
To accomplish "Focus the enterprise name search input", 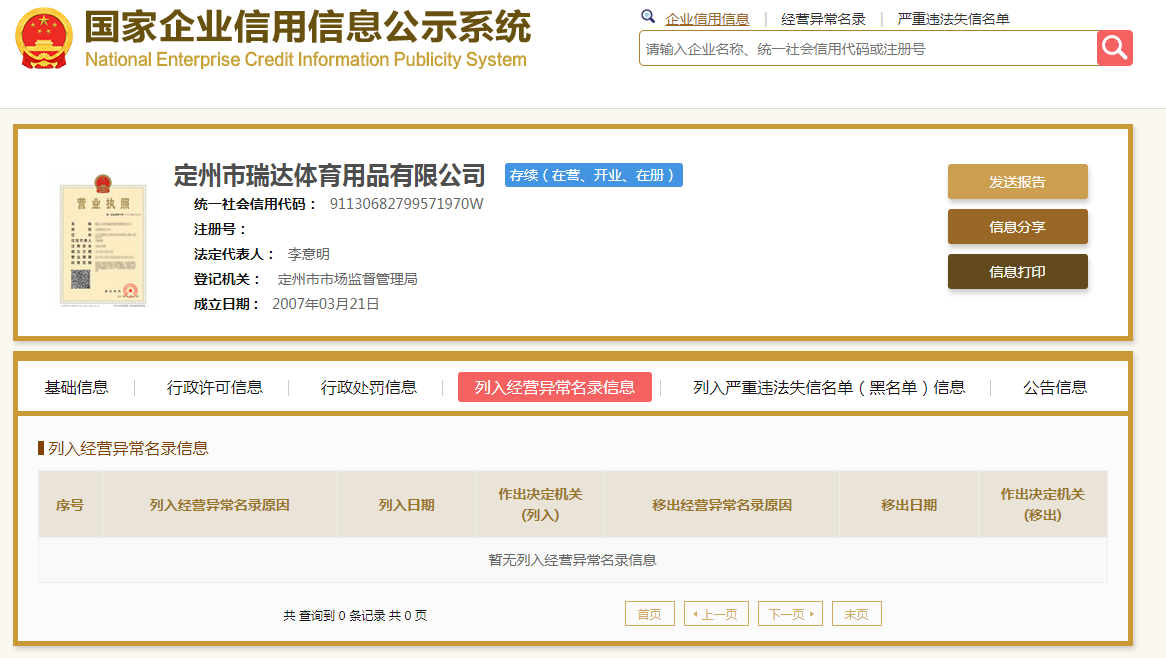I will pyautogui.click(x=868, y=48).
